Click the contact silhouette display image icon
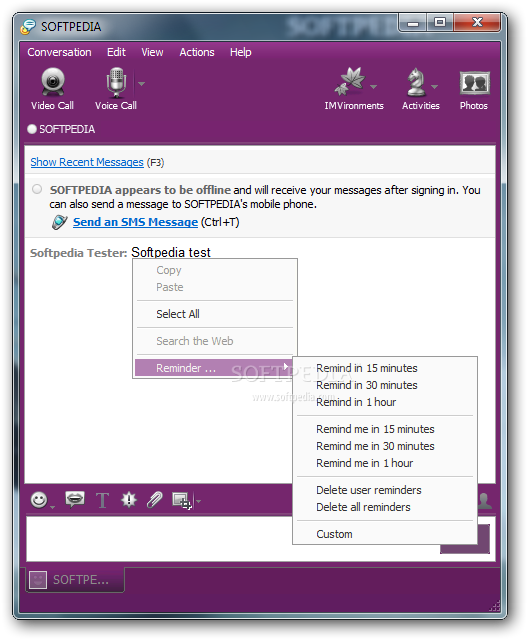 [485, 500]
